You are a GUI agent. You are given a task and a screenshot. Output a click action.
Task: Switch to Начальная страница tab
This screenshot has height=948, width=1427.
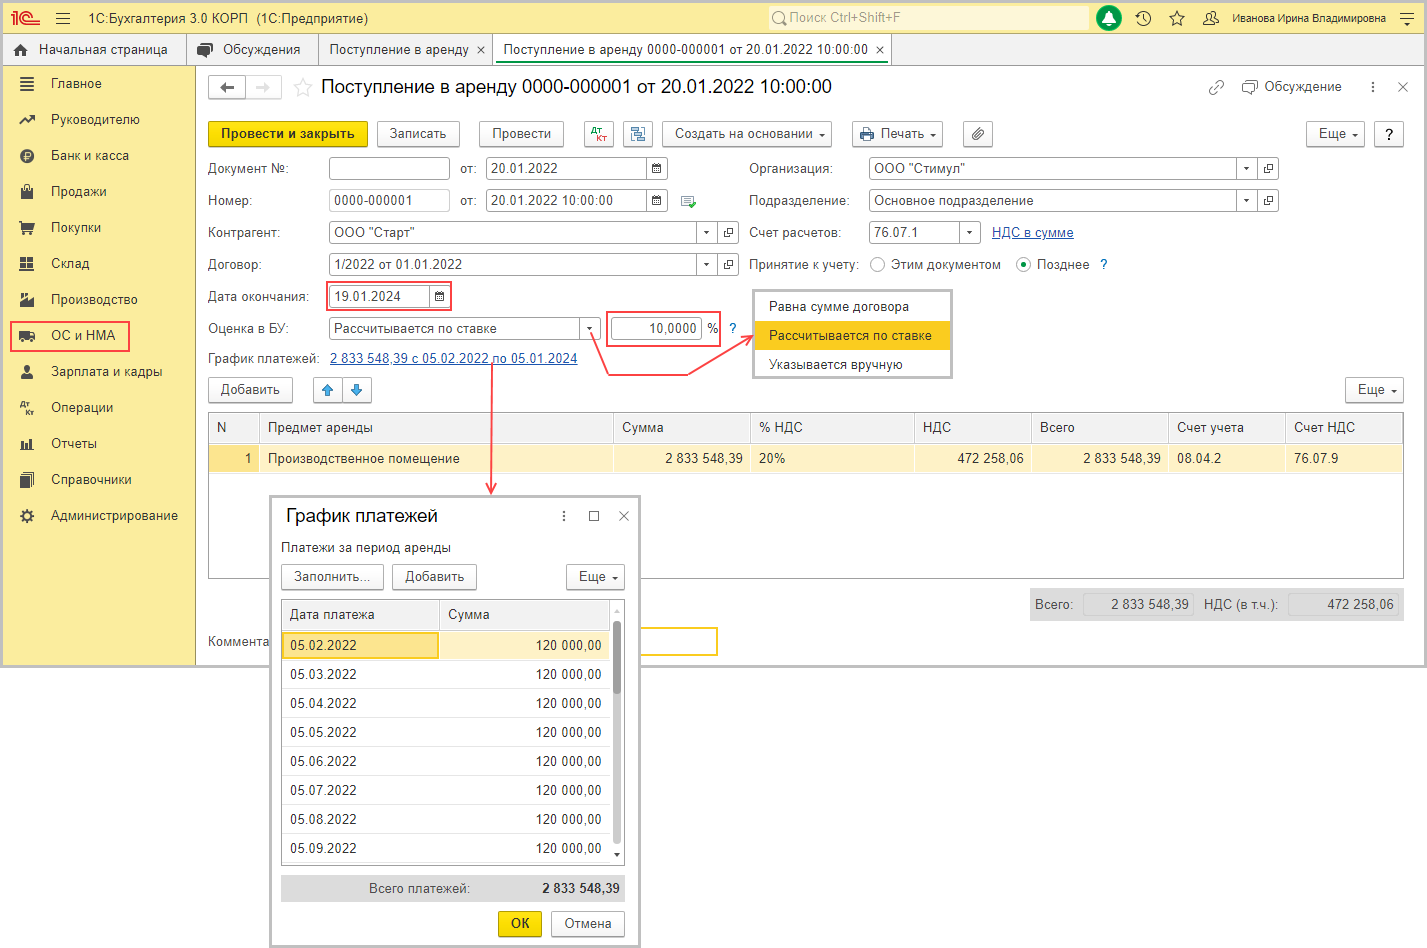[x=93, y=50]
